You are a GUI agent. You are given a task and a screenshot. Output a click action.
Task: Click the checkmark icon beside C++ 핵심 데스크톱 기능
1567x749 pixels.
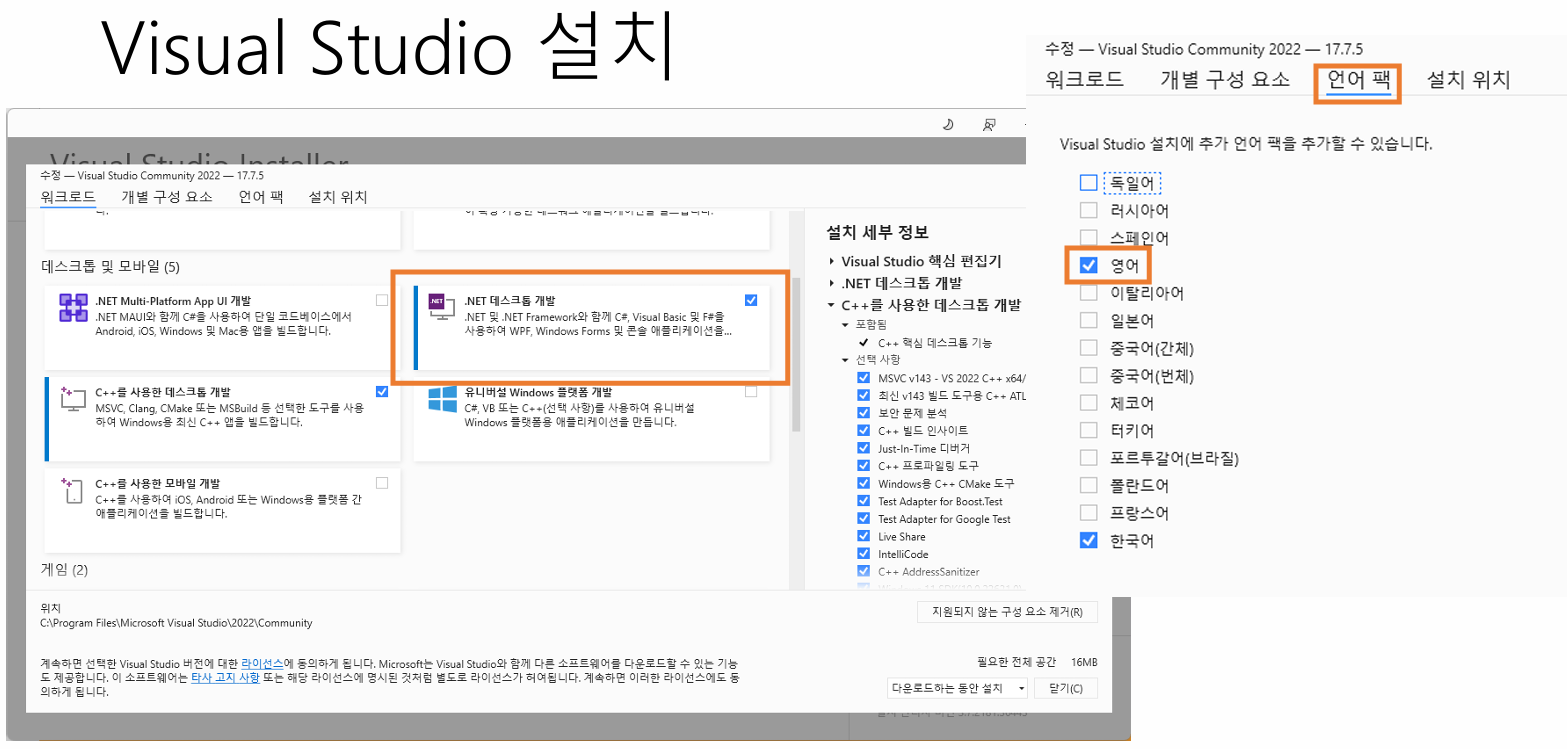tap(863, 343)
